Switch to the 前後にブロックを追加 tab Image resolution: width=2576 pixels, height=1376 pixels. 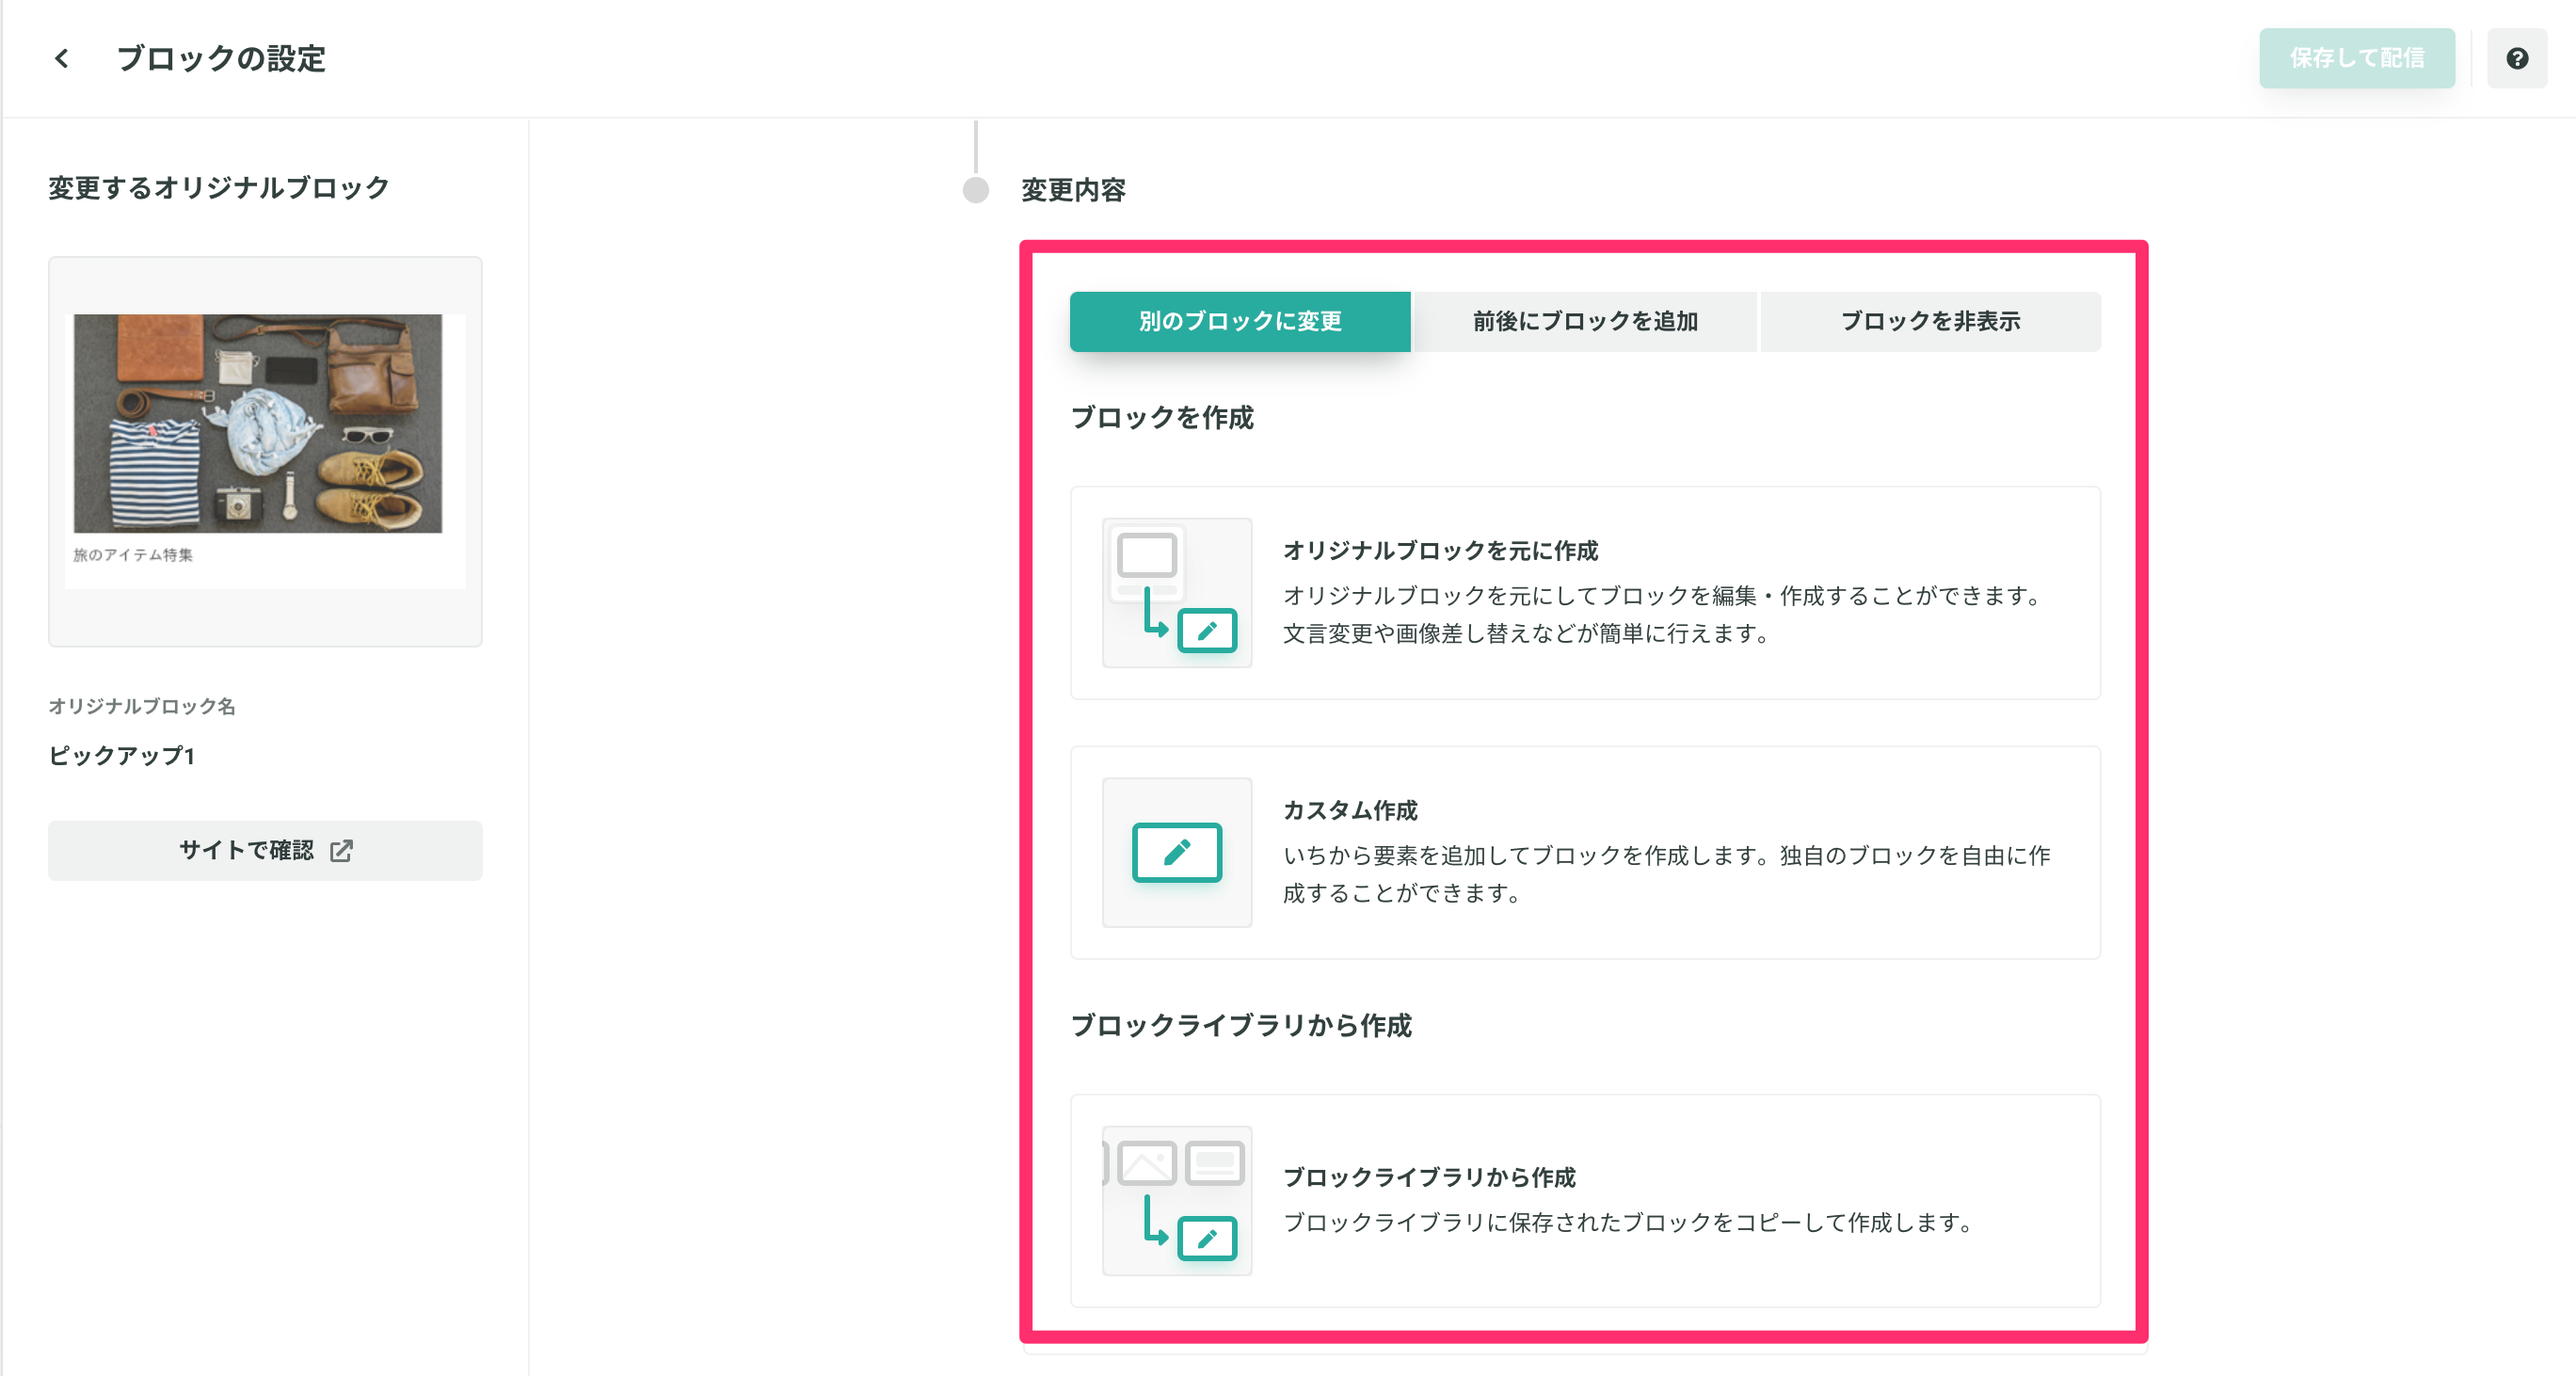point(1584,321)
